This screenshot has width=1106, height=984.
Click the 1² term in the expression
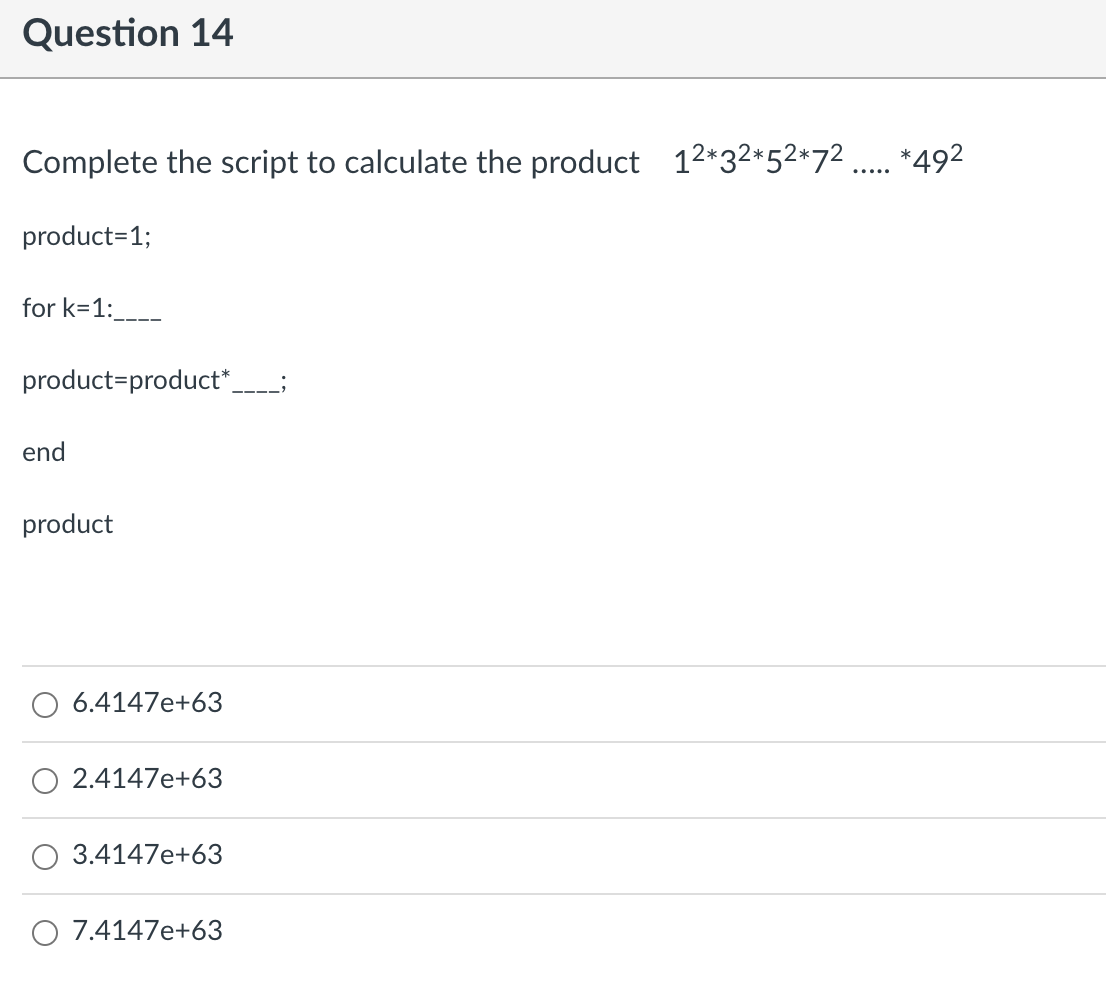(689, 160)
